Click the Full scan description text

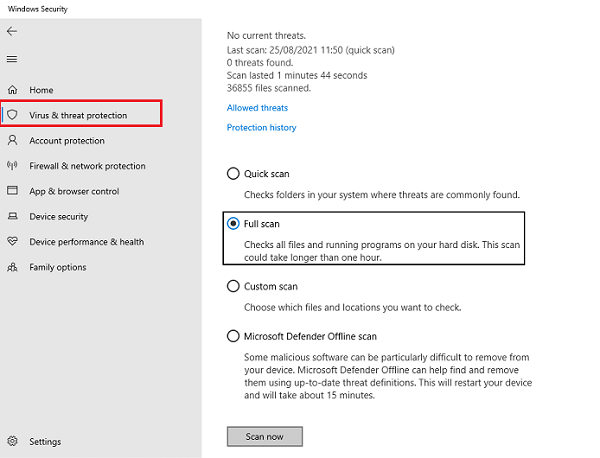[x=382, y=251]
